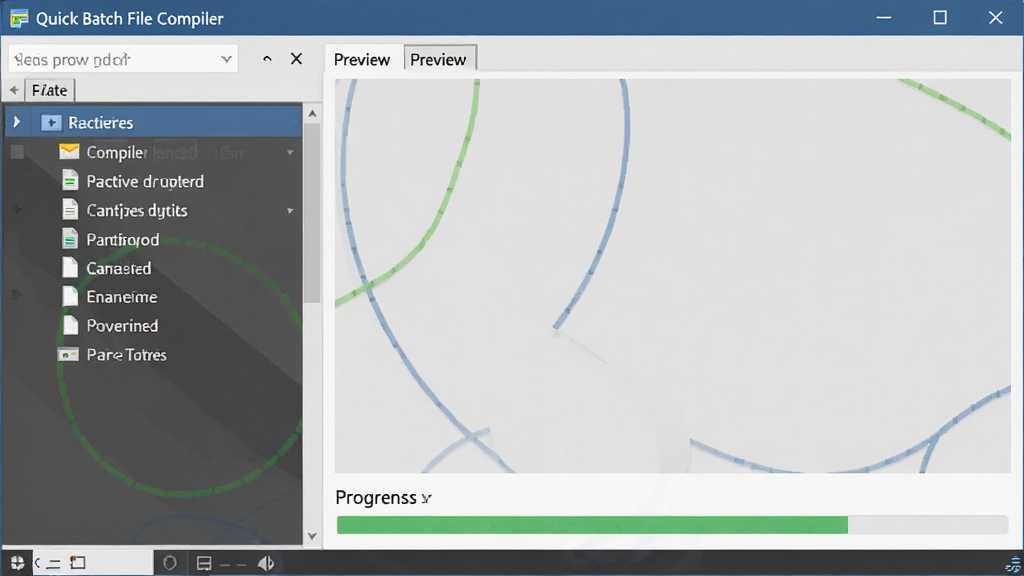
Task: Click the speaker volume icon in taskbar
Action: (266, 563)
